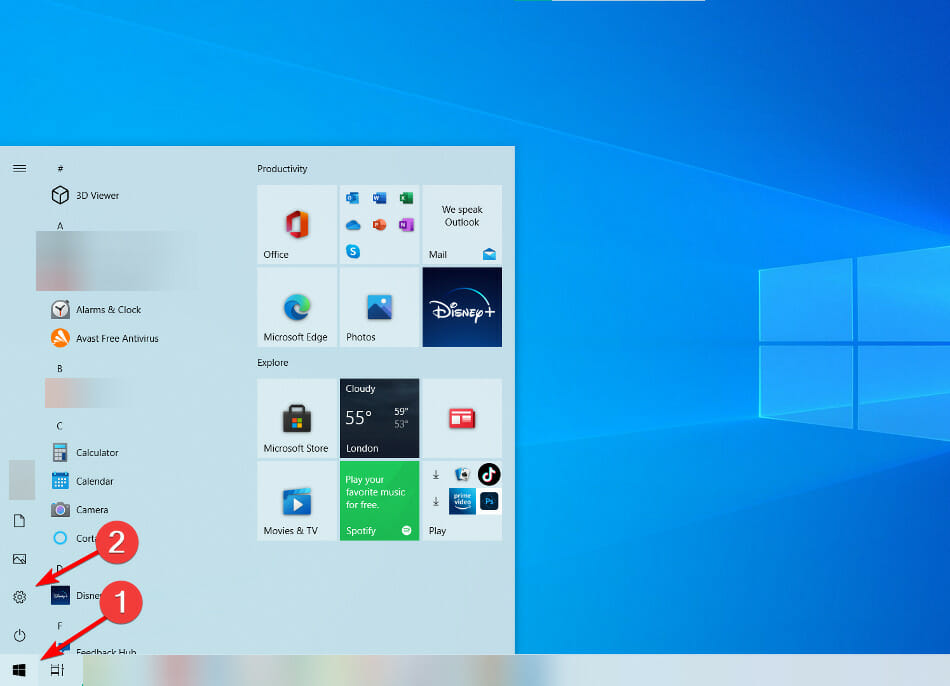Open the Settings gear in Start menu
The image size is (950, 686).
click(x=19, y=597)
